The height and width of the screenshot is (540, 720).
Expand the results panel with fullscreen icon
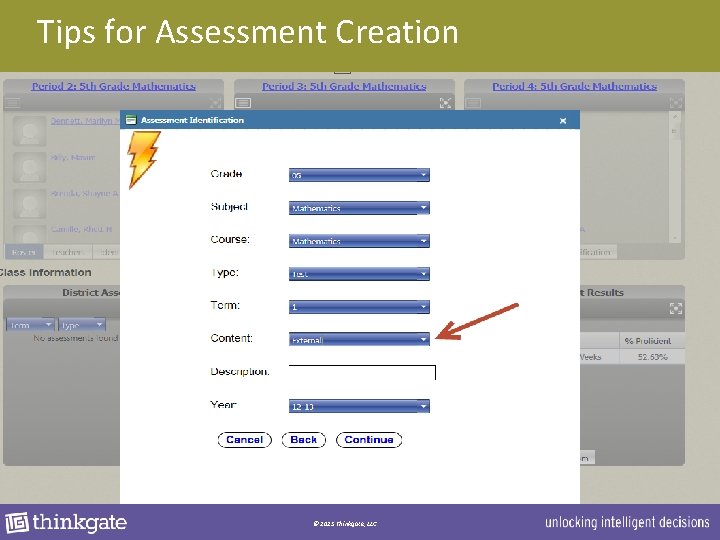[675, 308]
